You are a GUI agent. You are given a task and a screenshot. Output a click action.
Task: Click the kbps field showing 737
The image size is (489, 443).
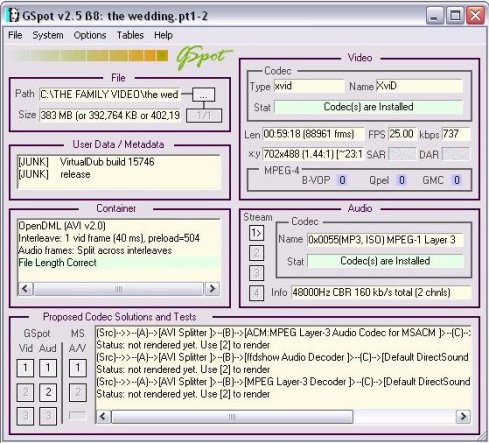click(x=456, y=134)
